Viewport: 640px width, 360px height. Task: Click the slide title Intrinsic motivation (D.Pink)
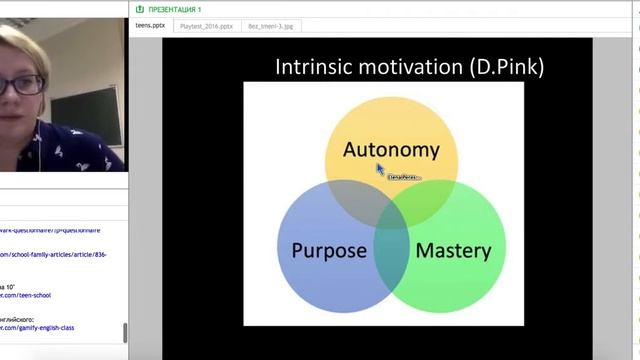pyautogui.click(x=409, y=67)
